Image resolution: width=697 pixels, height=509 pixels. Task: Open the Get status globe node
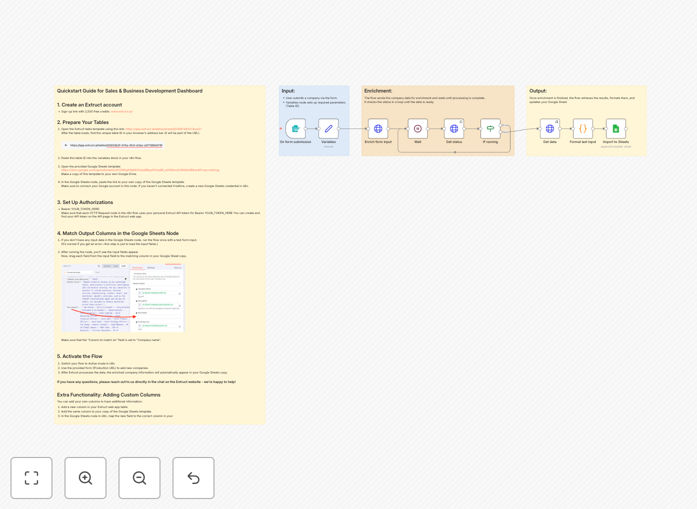tap(454, 129)
